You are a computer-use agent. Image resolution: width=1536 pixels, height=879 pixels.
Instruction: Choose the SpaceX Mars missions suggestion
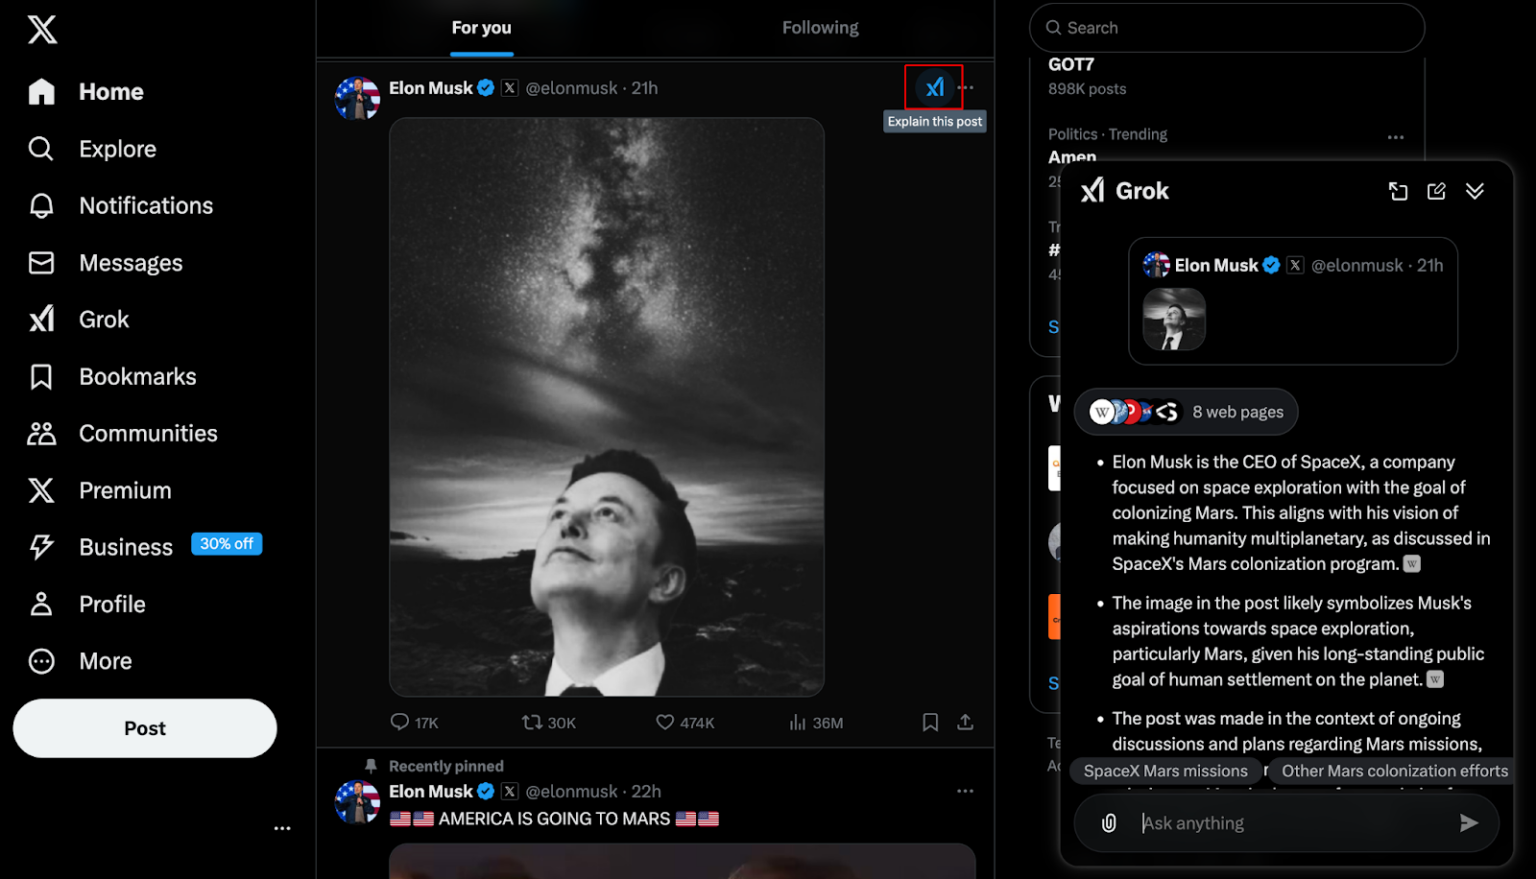tap(1165, 771)
